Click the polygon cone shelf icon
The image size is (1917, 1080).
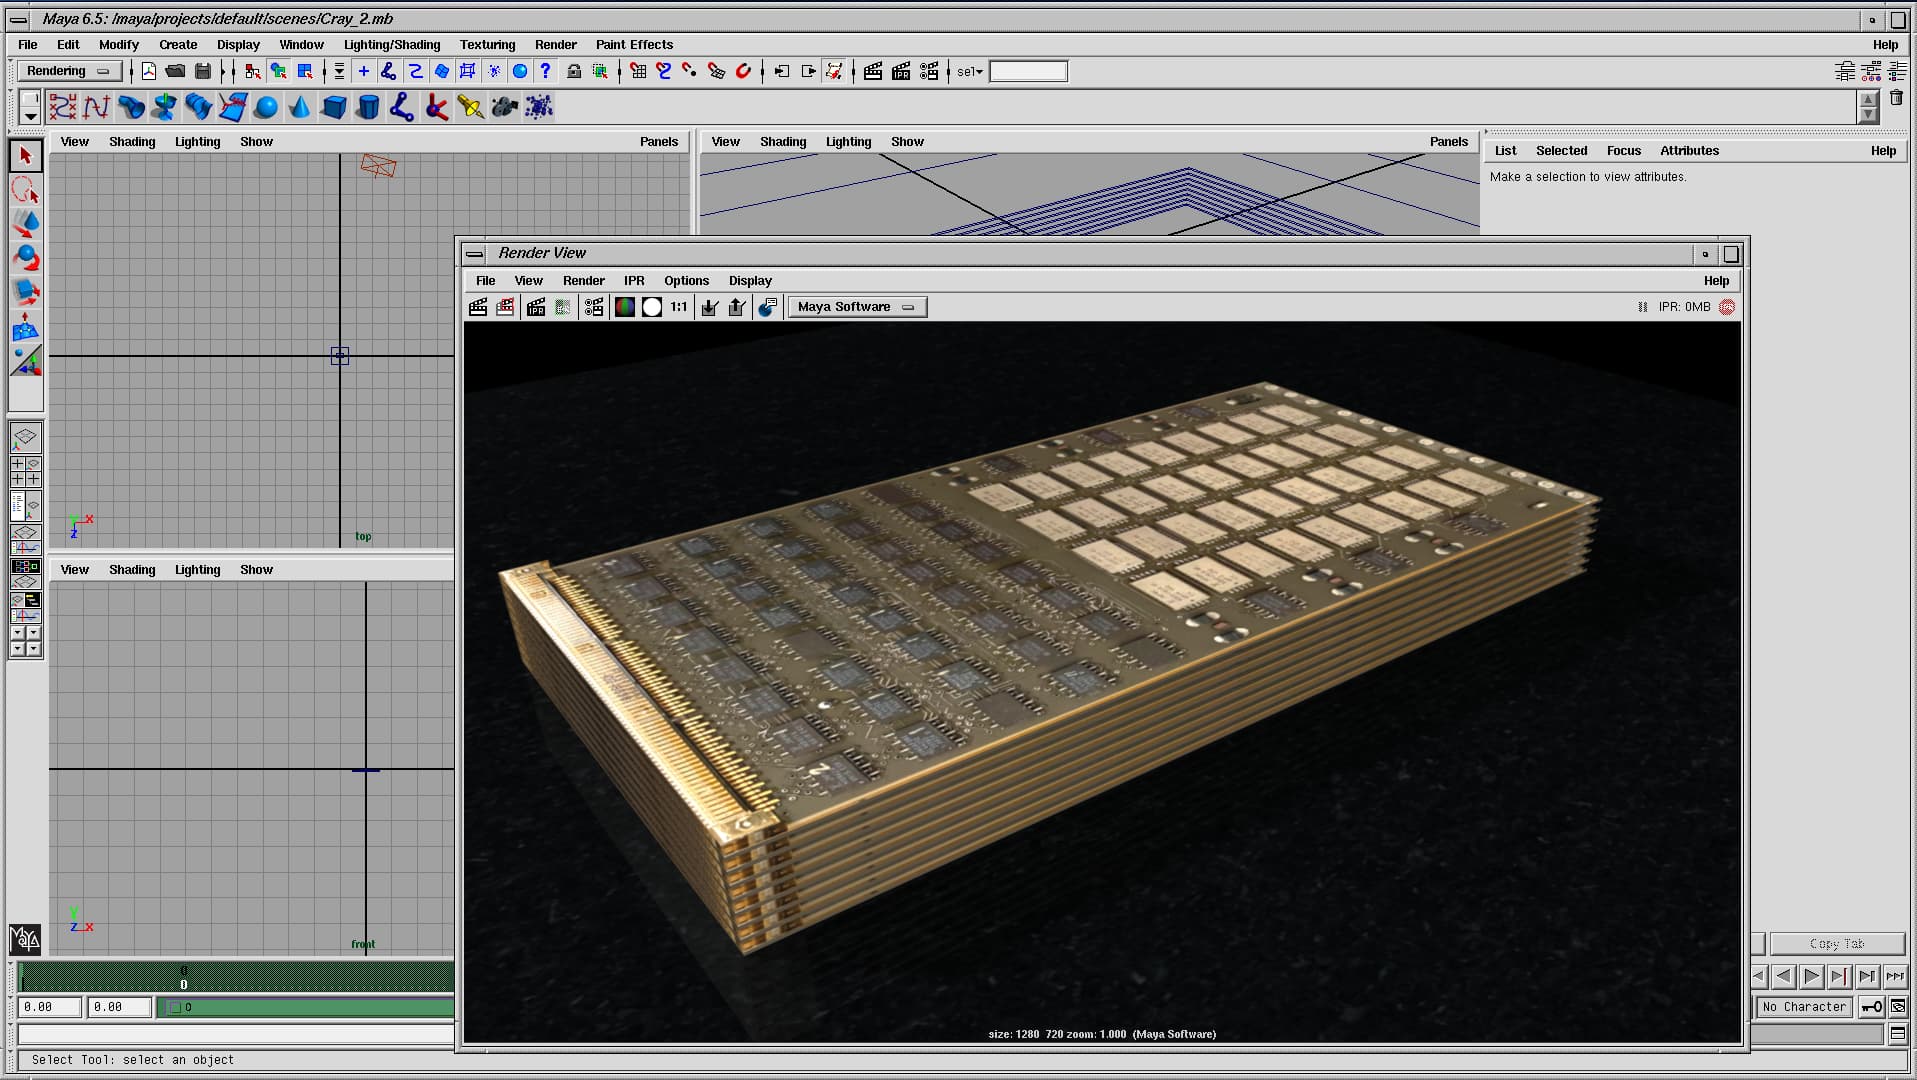click(x=300, y=107)
